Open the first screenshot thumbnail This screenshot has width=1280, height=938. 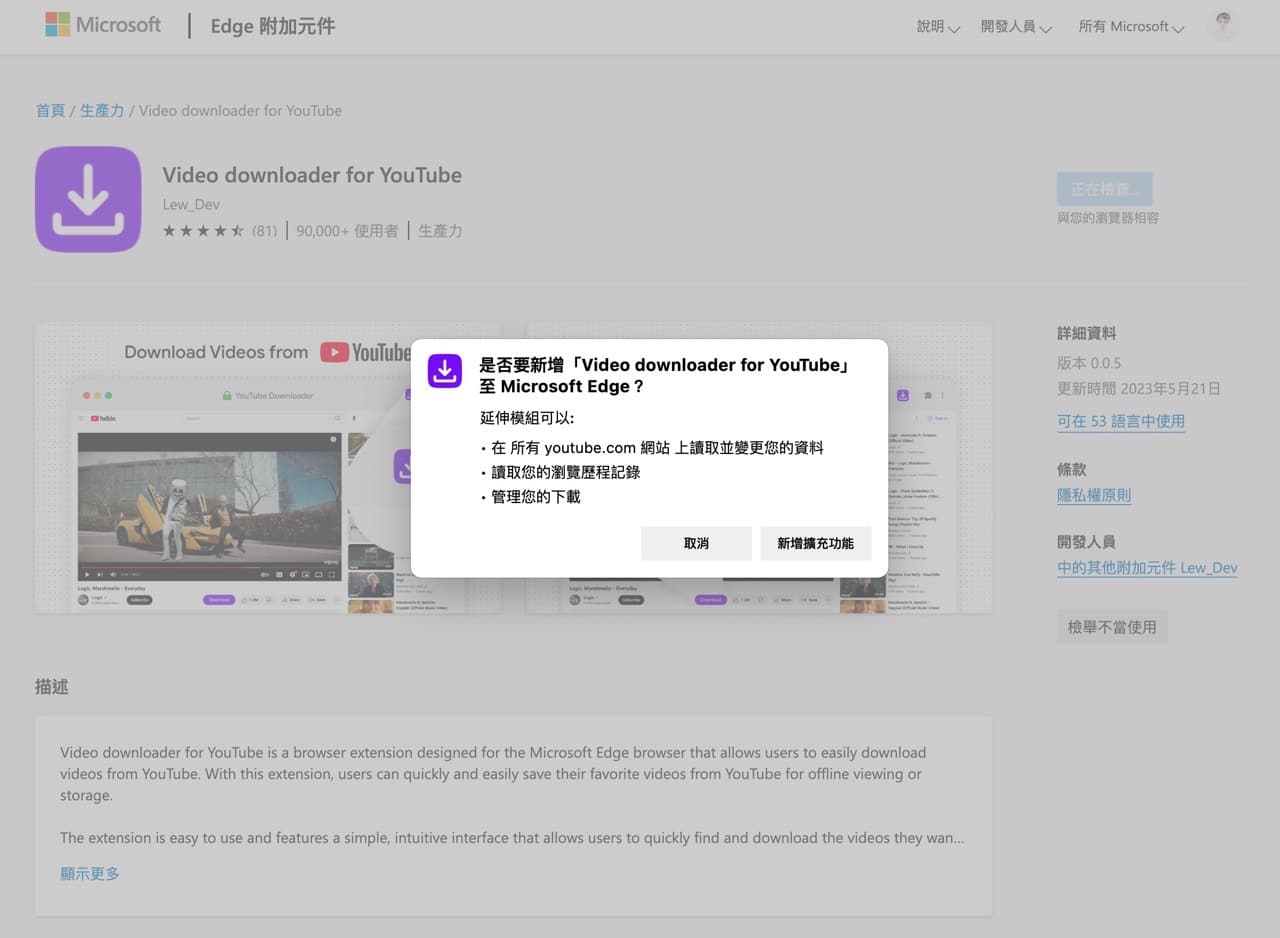click(268, 467)
